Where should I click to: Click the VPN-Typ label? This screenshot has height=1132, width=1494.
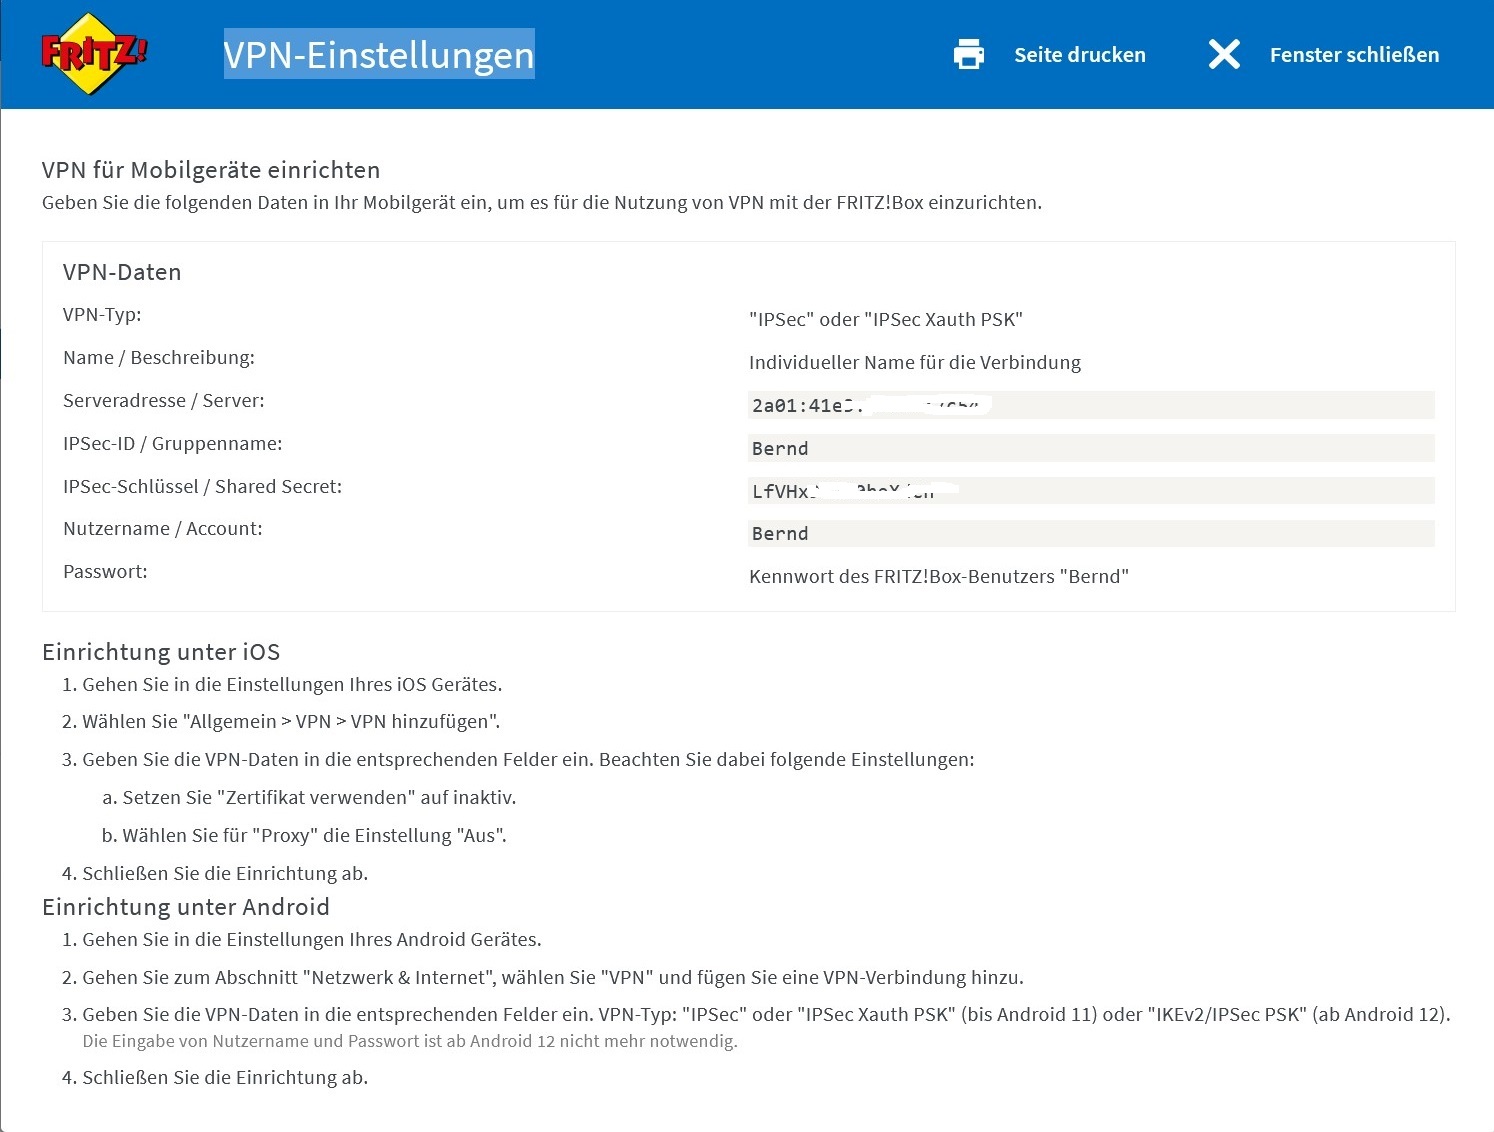point(102,315)
